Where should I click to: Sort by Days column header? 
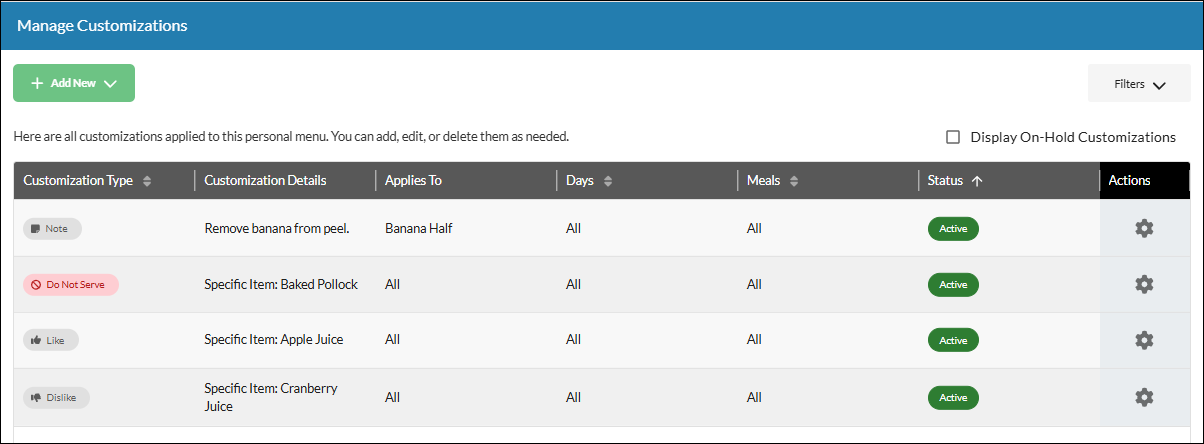point(588,181)
